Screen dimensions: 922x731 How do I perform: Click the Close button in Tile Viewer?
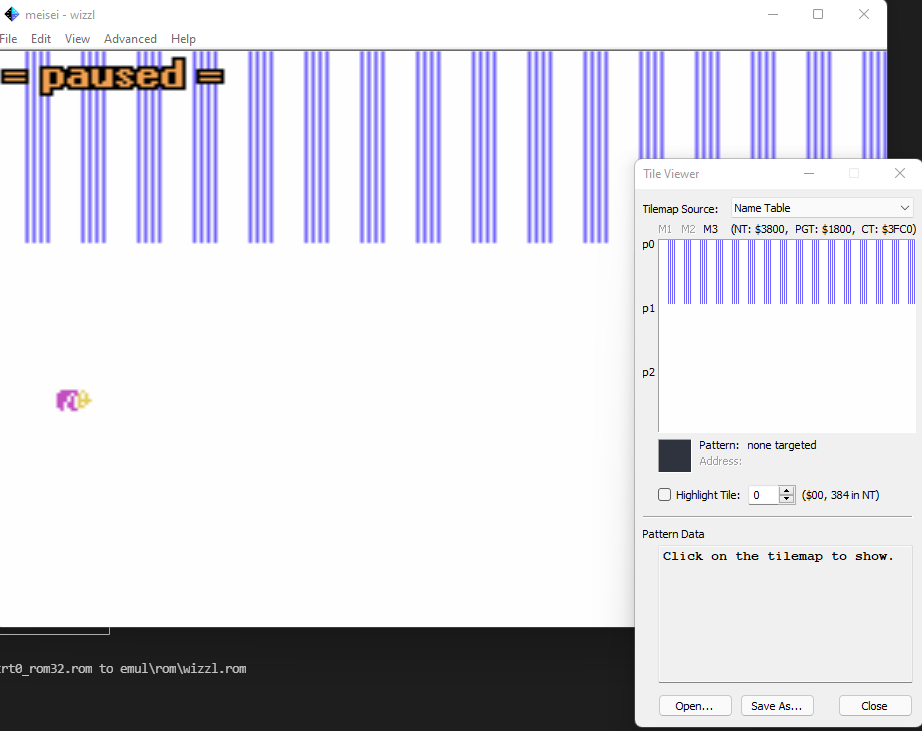pyautogui.click(x=874, y=706)
